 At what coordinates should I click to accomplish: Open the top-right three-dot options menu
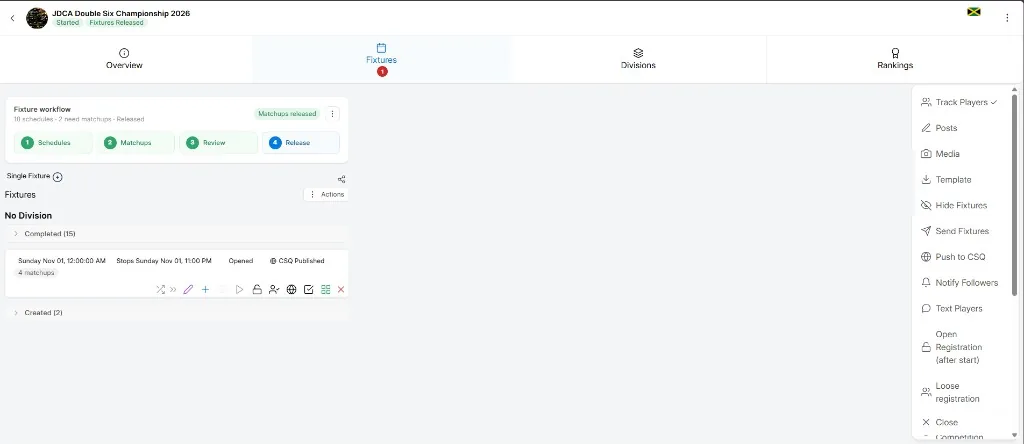[1007, 18]
